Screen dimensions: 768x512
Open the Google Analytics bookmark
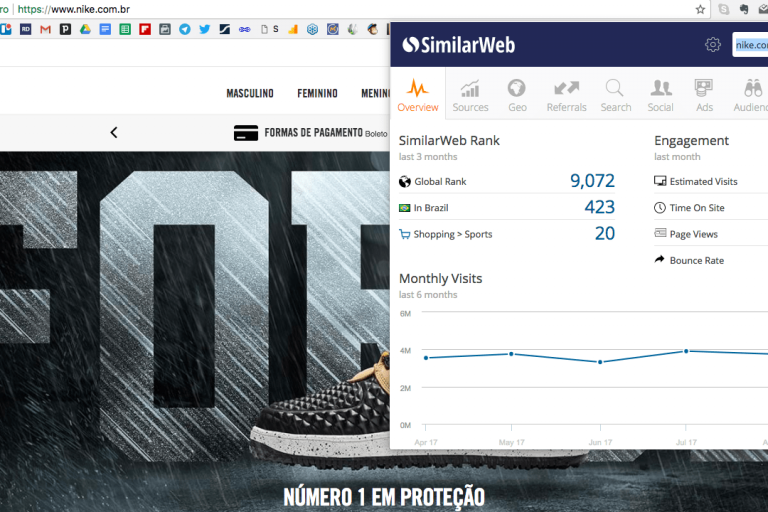tap(293, 29)
